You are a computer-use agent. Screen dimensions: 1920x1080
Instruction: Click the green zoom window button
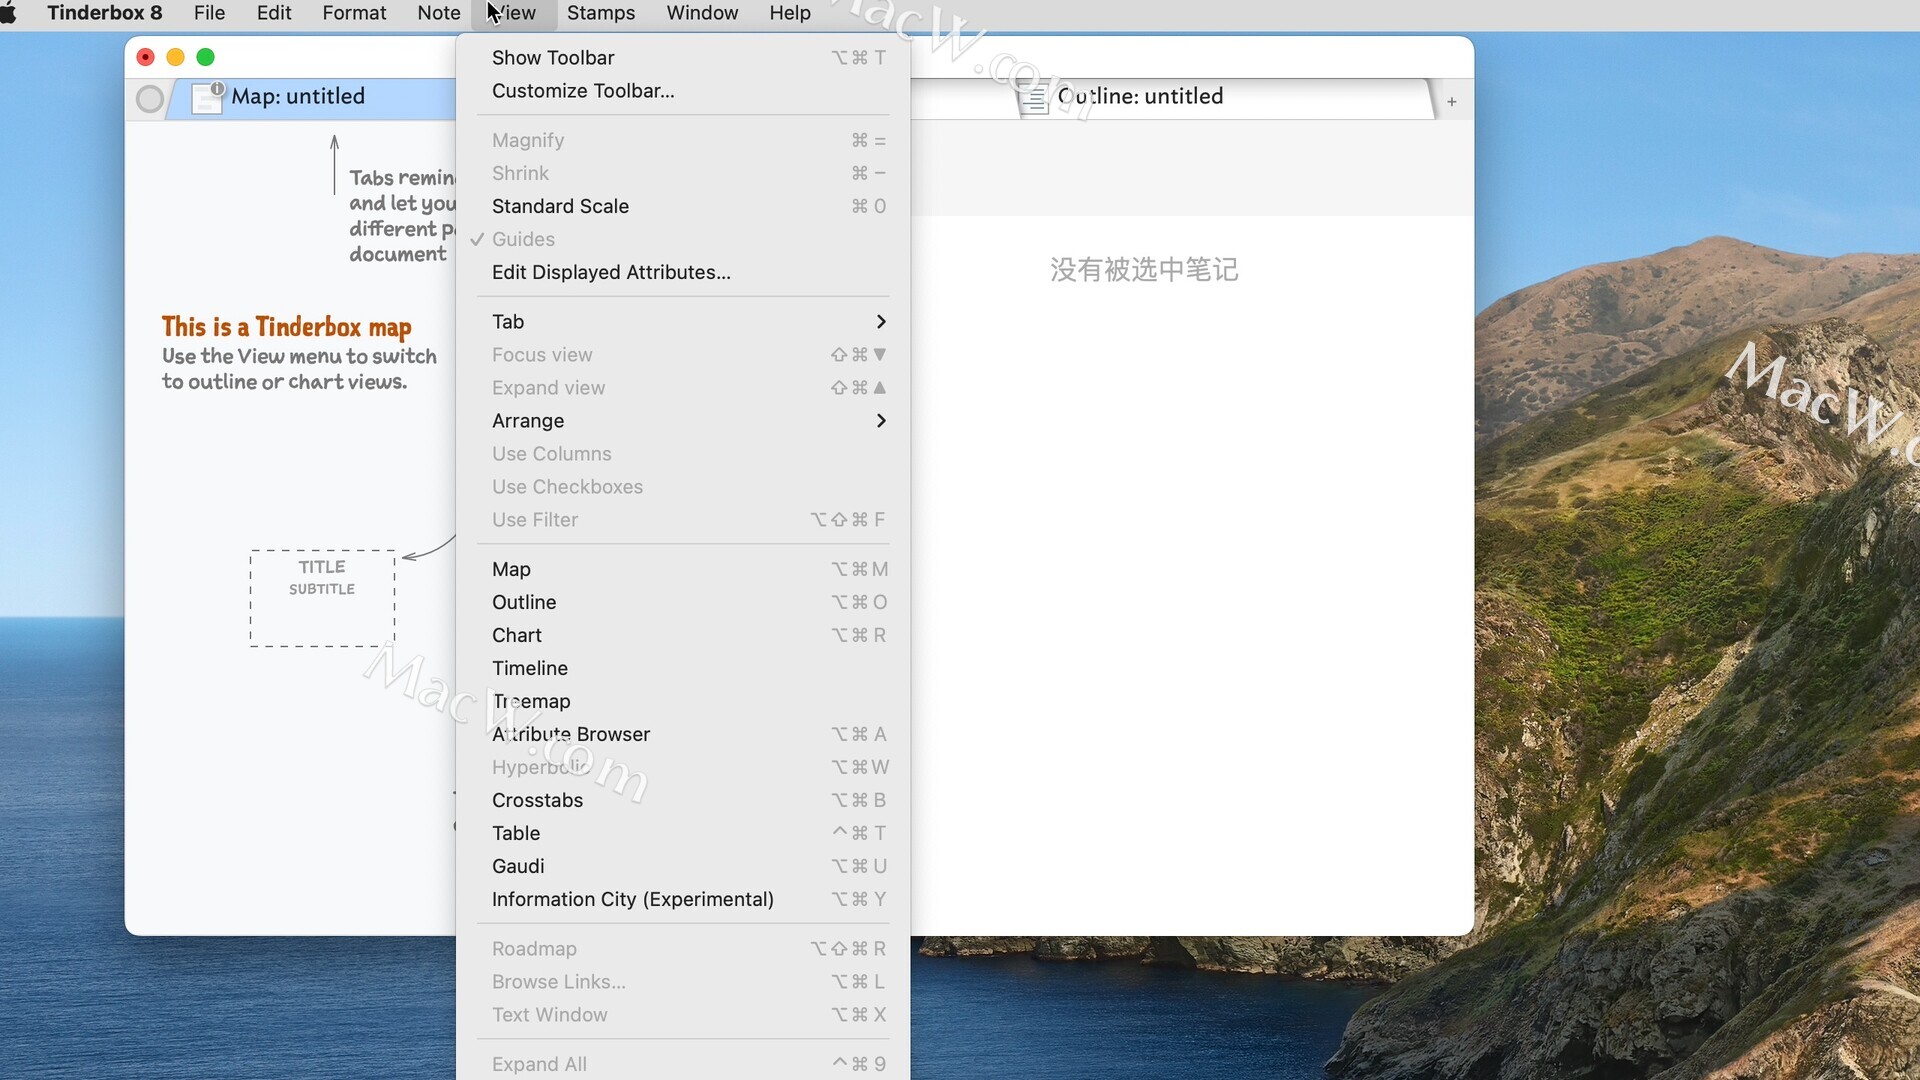click(206, 57)
